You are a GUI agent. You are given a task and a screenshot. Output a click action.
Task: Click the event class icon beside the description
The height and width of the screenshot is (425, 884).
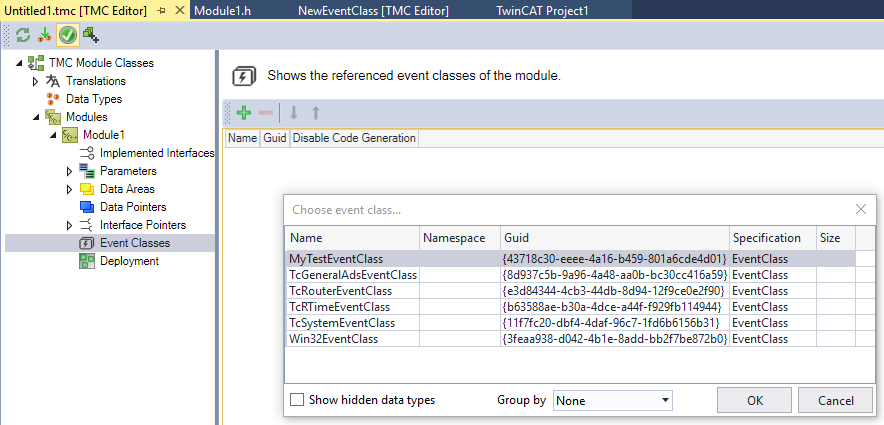click(244, 76)
